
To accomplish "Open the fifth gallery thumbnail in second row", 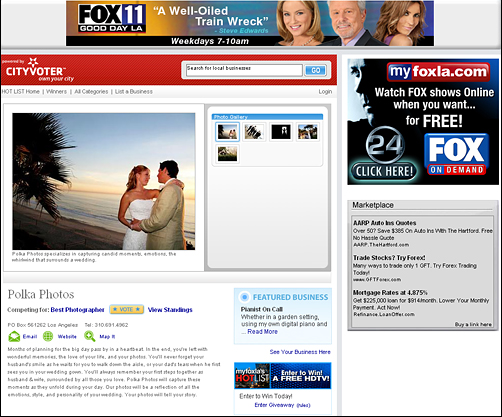I will pos(227,154).
